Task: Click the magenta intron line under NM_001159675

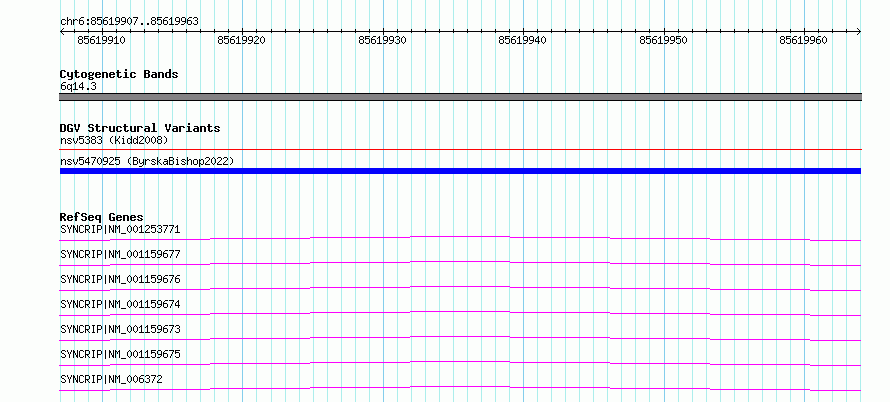Action: (x=460, y=362)
